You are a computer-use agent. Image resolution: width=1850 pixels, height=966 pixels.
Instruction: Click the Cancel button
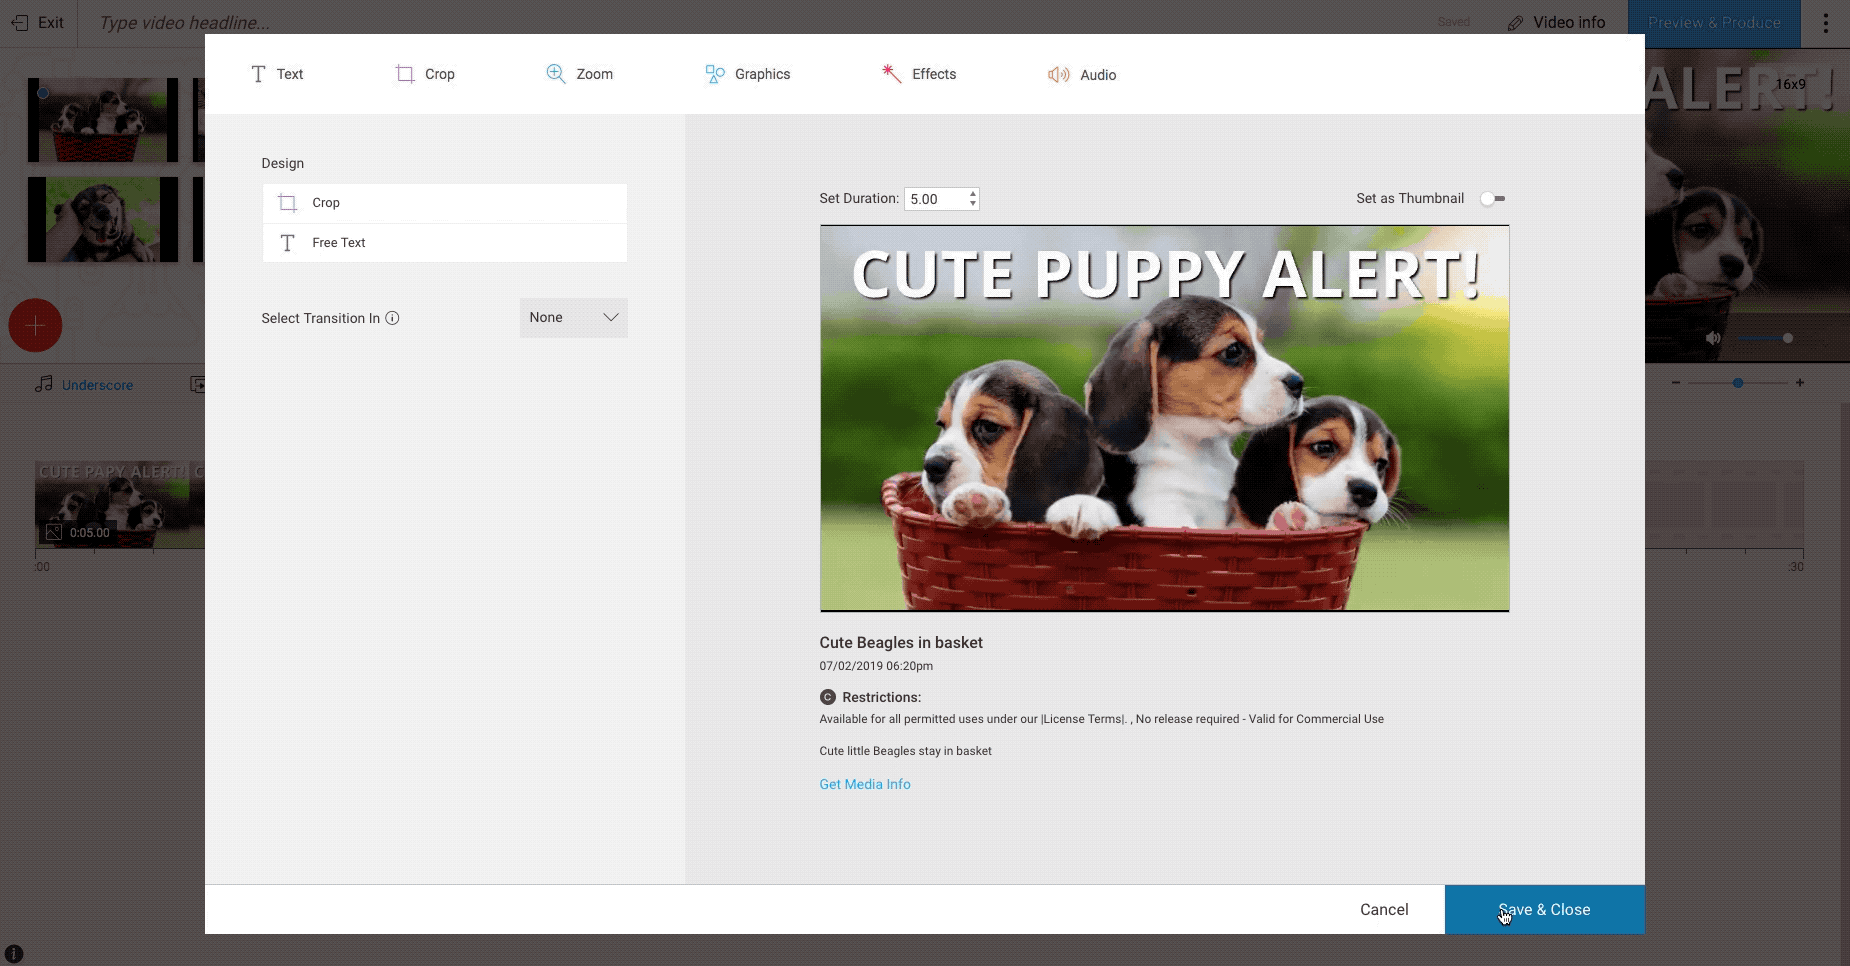coord(1384,910)
